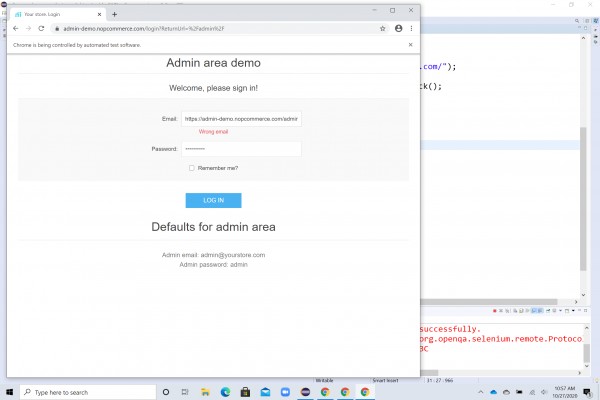Viewport: 600px width, 400px height.
Task: Go back using Chrome's back arrow
Action: tap(15, 28)
